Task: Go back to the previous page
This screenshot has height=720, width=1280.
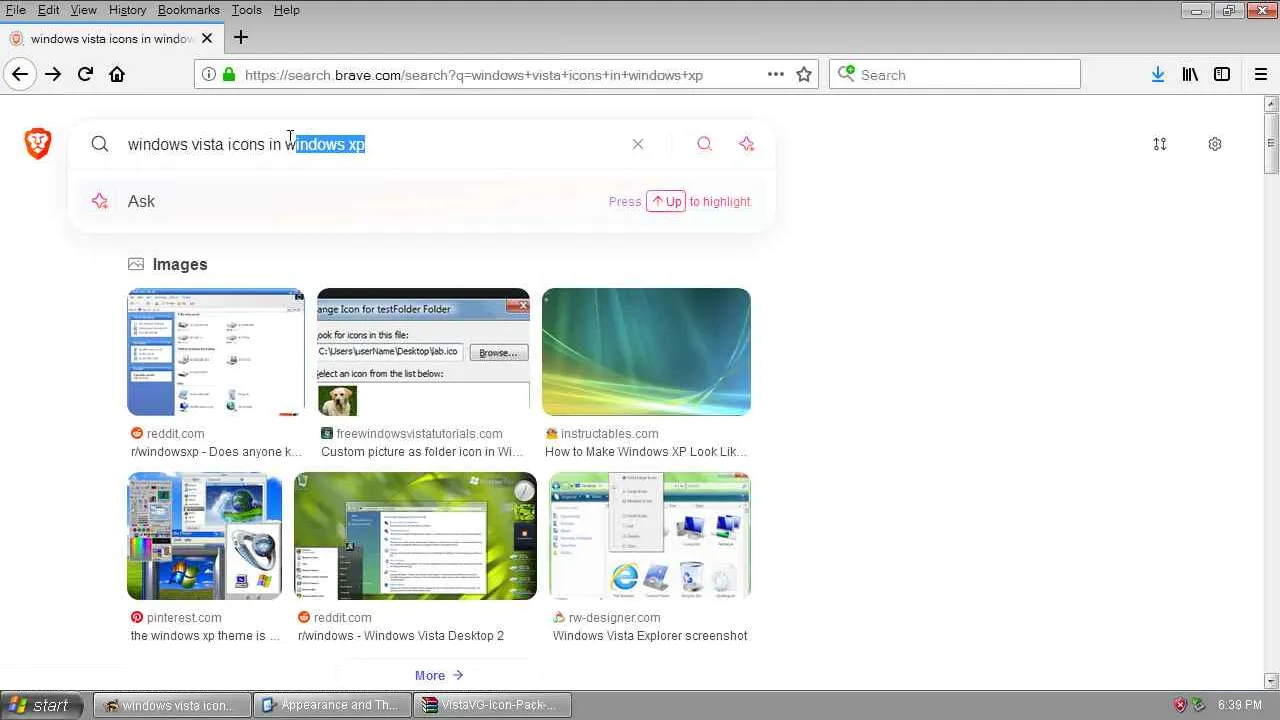Action: 20,74
